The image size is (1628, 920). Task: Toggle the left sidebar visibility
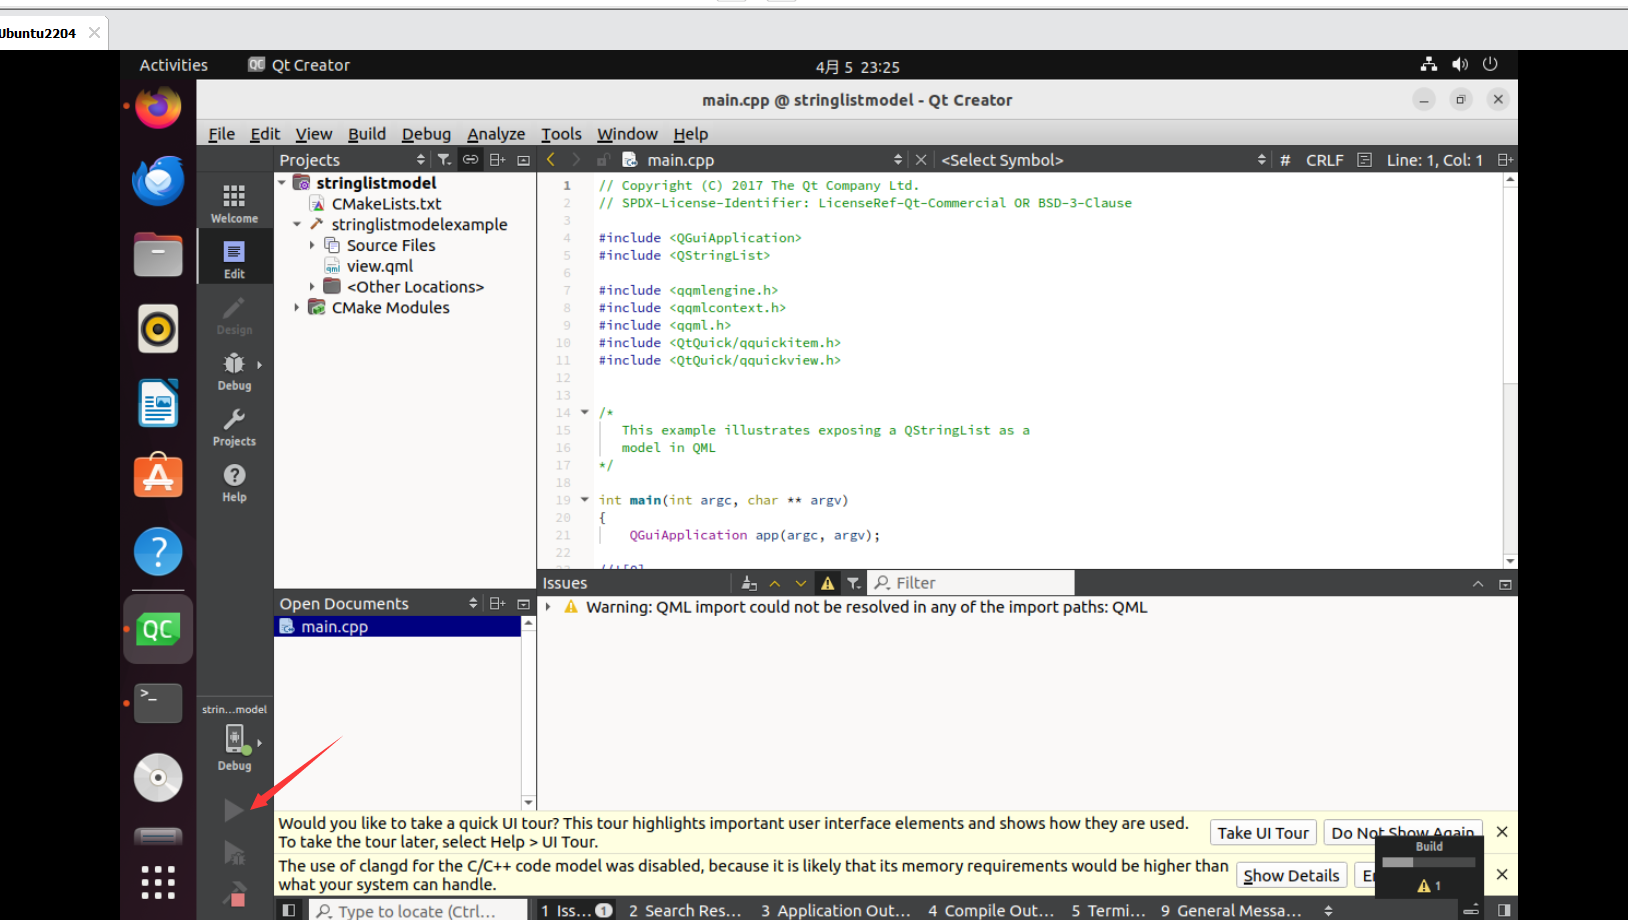[288, 910]
